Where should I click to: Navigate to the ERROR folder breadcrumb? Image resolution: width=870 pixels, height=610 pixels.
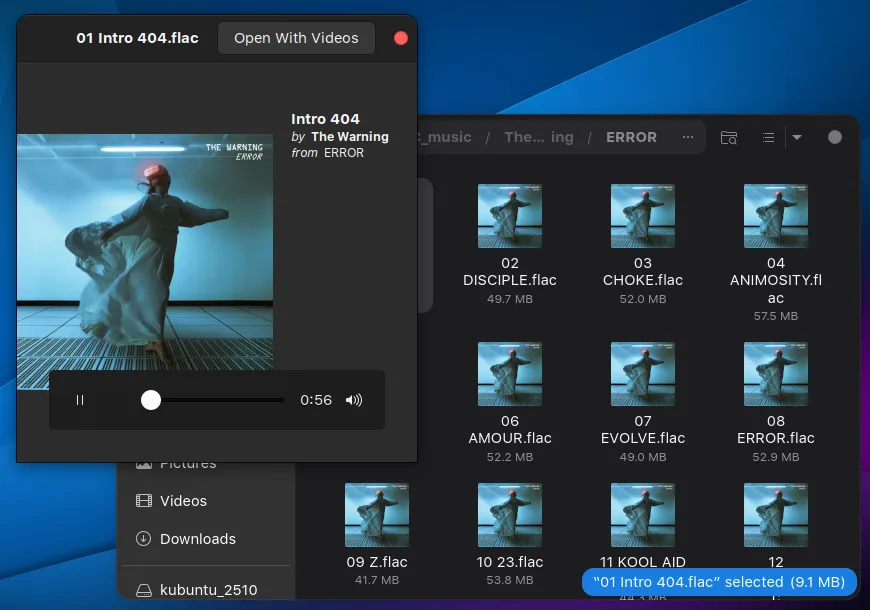631,137
